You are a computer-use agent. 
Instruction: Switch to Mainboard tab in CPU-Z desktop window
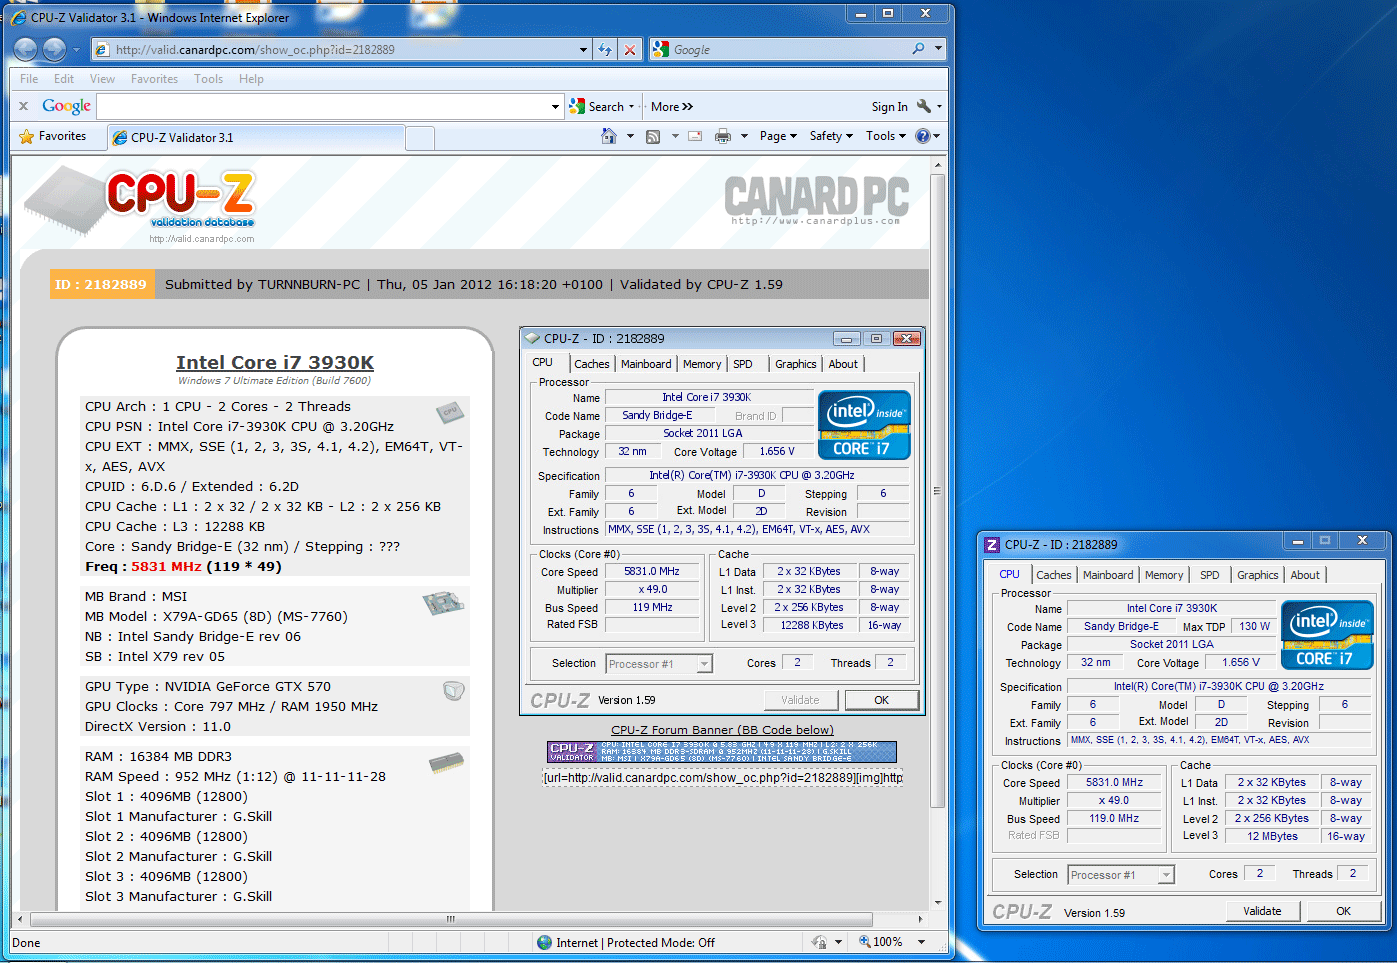coord(1108,575)
